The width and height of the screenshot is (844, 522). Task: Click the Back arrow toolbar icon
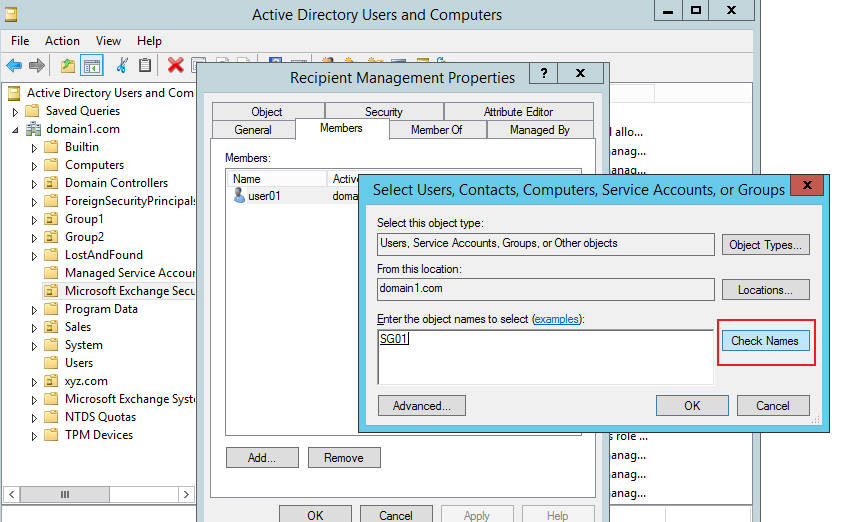click(14, 66)
